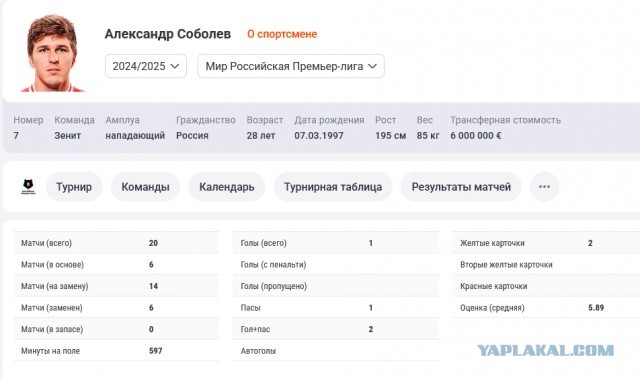This screenshot has height=380, width=640.
Task: Click the birth date 07.03.1997
Action: (319, 136)
